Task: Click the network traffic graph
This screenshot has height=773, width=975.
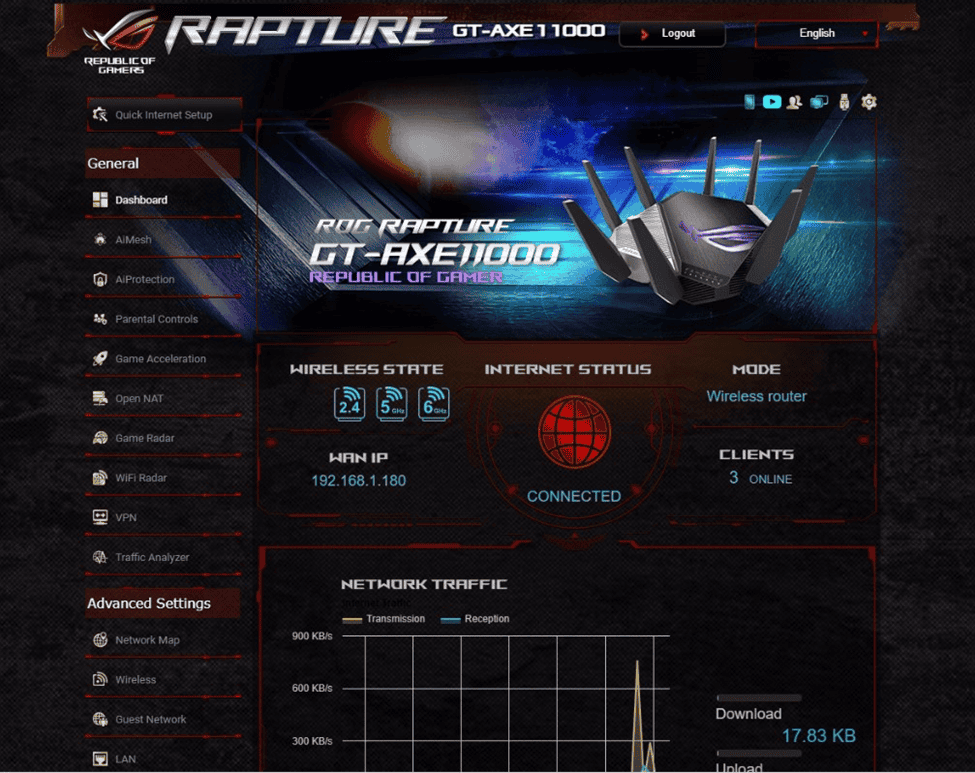Action: tap(506, 703)
